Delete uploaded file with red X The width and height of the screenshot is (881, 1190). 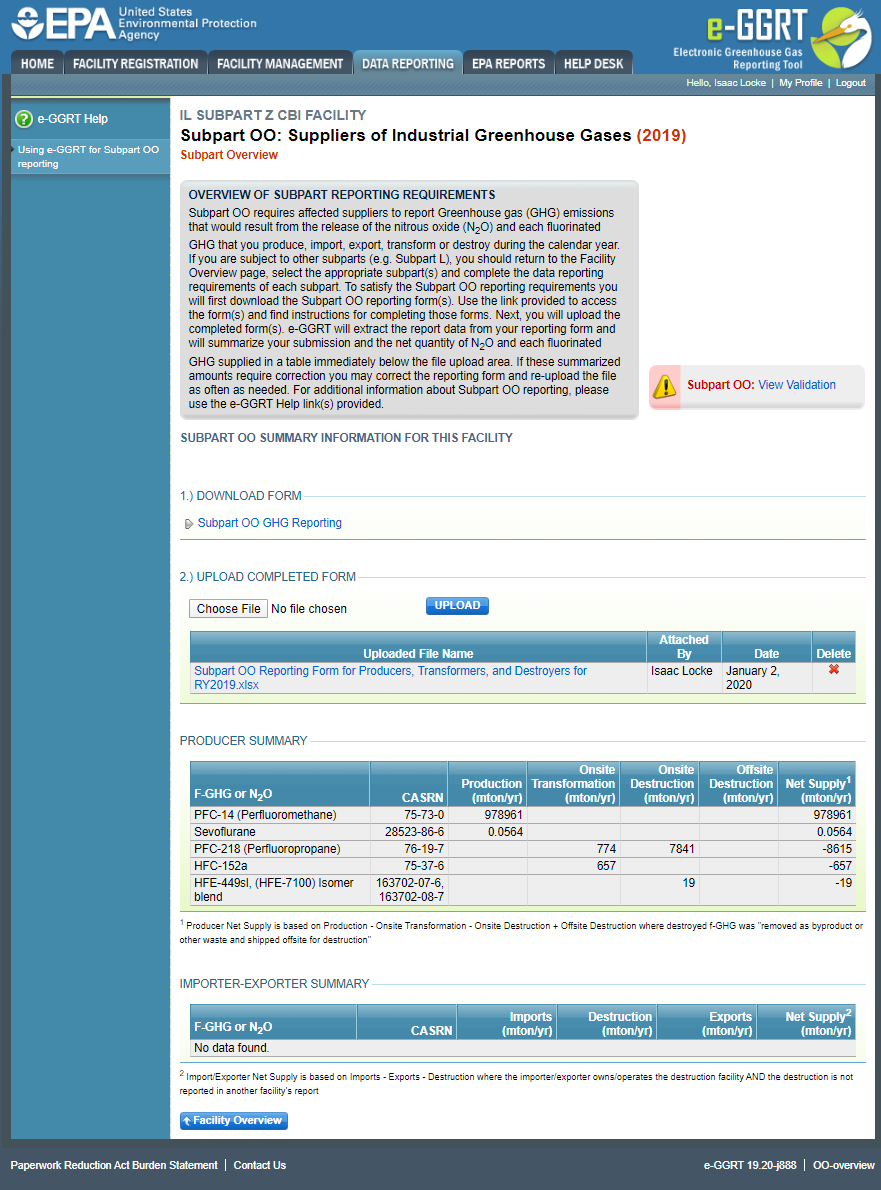(x=833, y=669)
